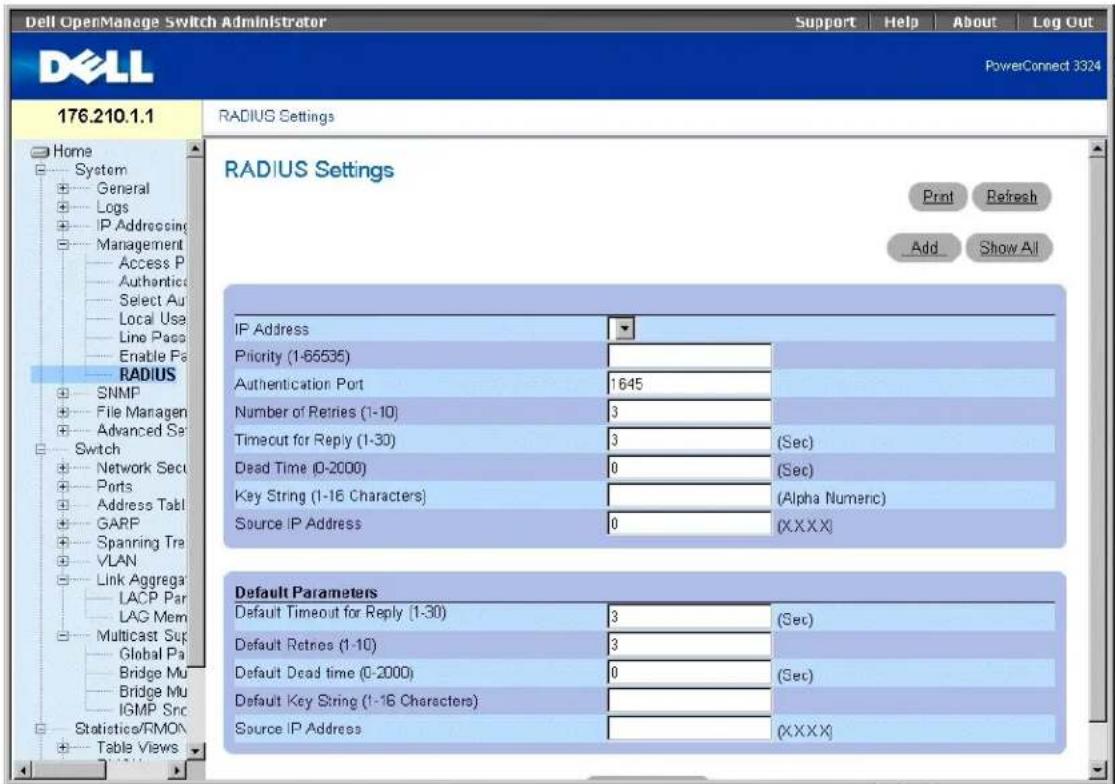The width and height of the screenshot is (1115, 784).
Task: Open Table Views tree item
Action: coord(137,747)
